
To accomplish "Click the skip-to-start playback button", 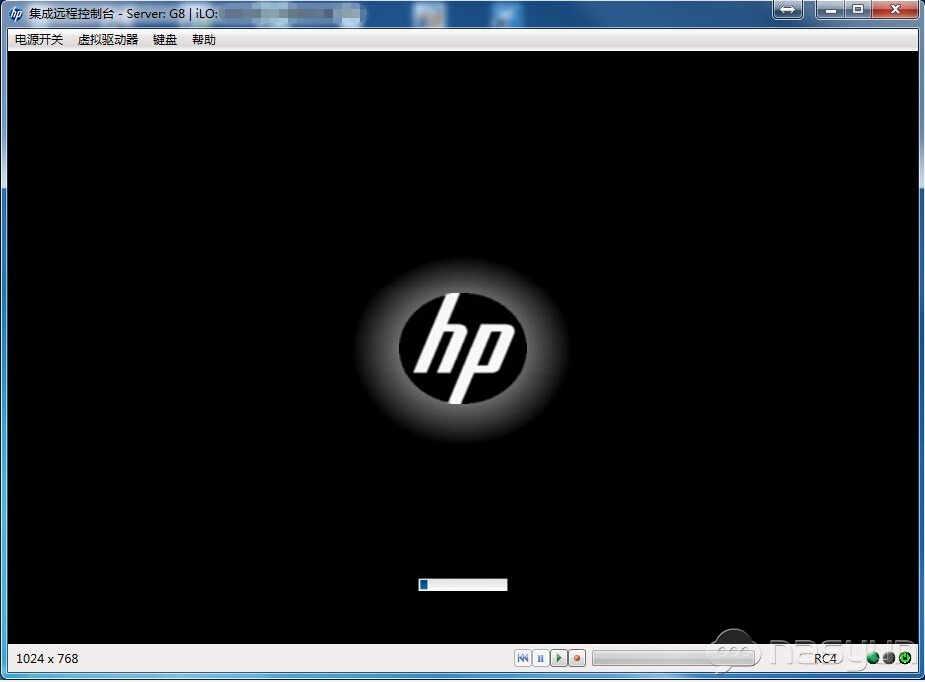I will coord(523,658).
